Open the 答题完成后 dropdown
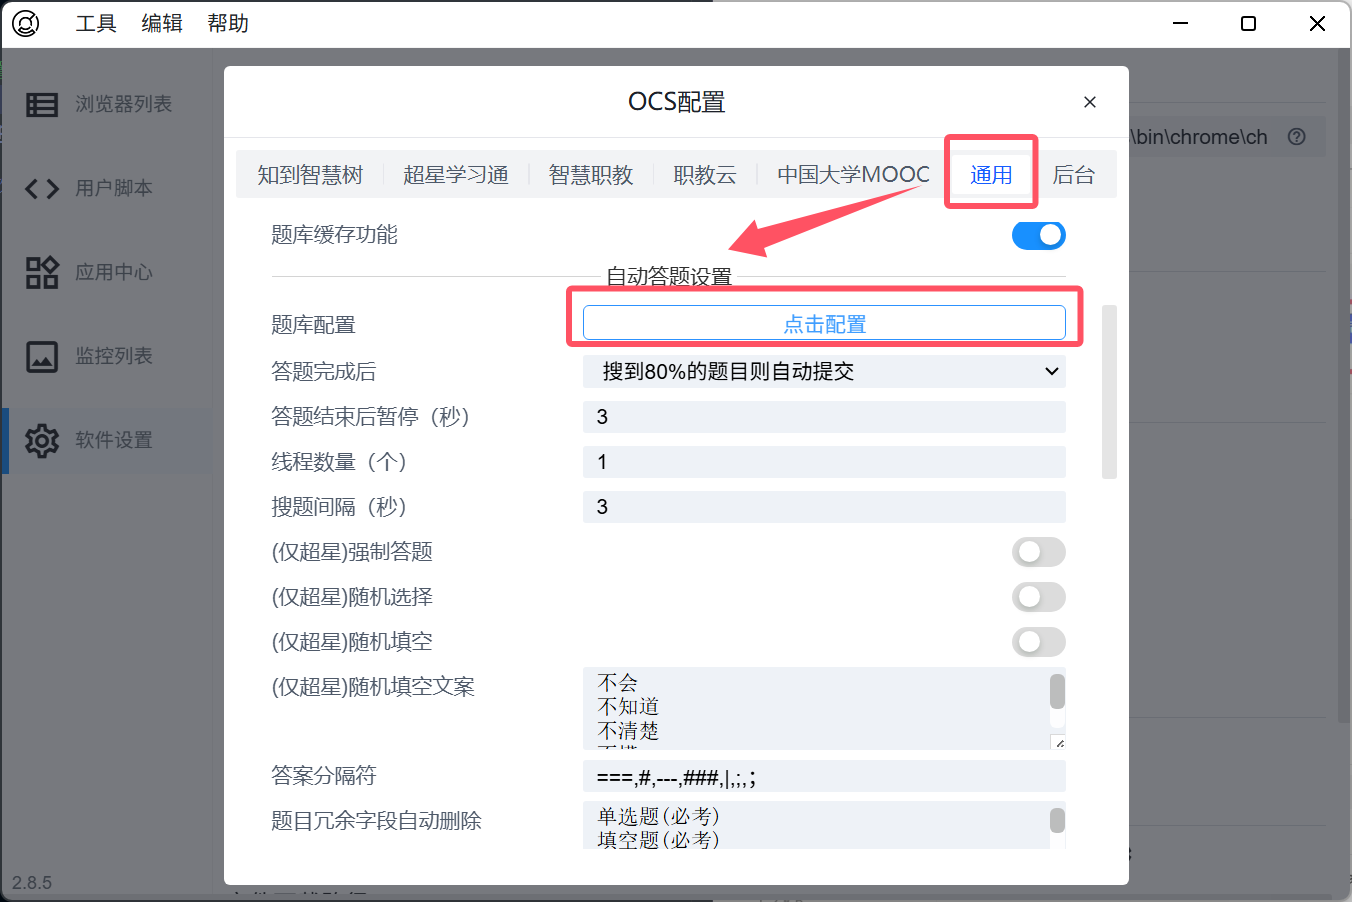Screen dimensions: 1352x902 (824, 371)
